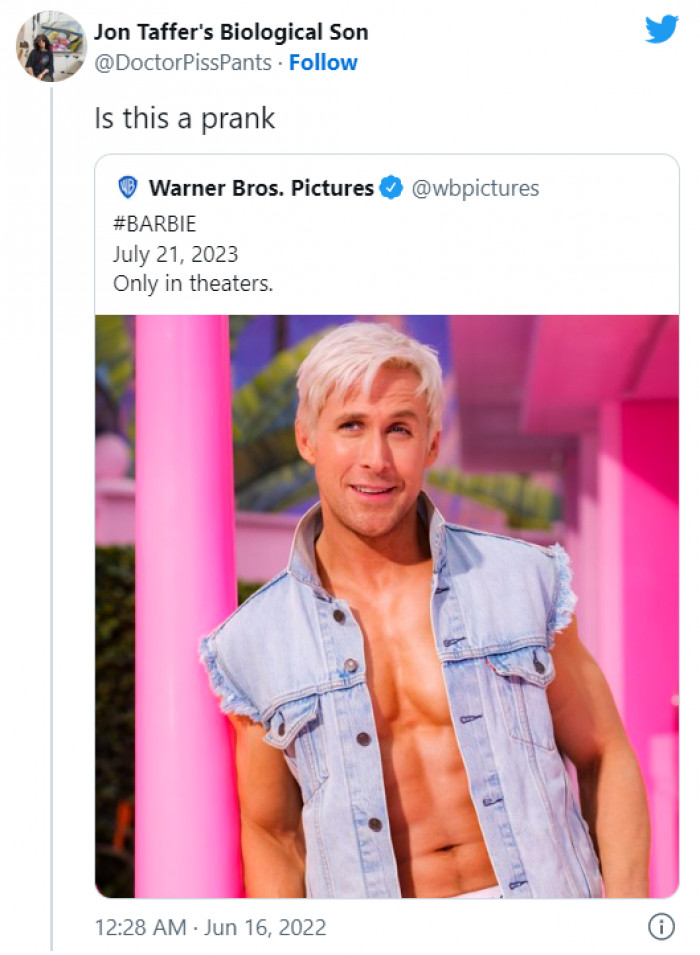Select the author name 'Jon Taffer's Biological Son'
Image resolution: width=700 pixels, height=955 pixels.
click(232, 31)
